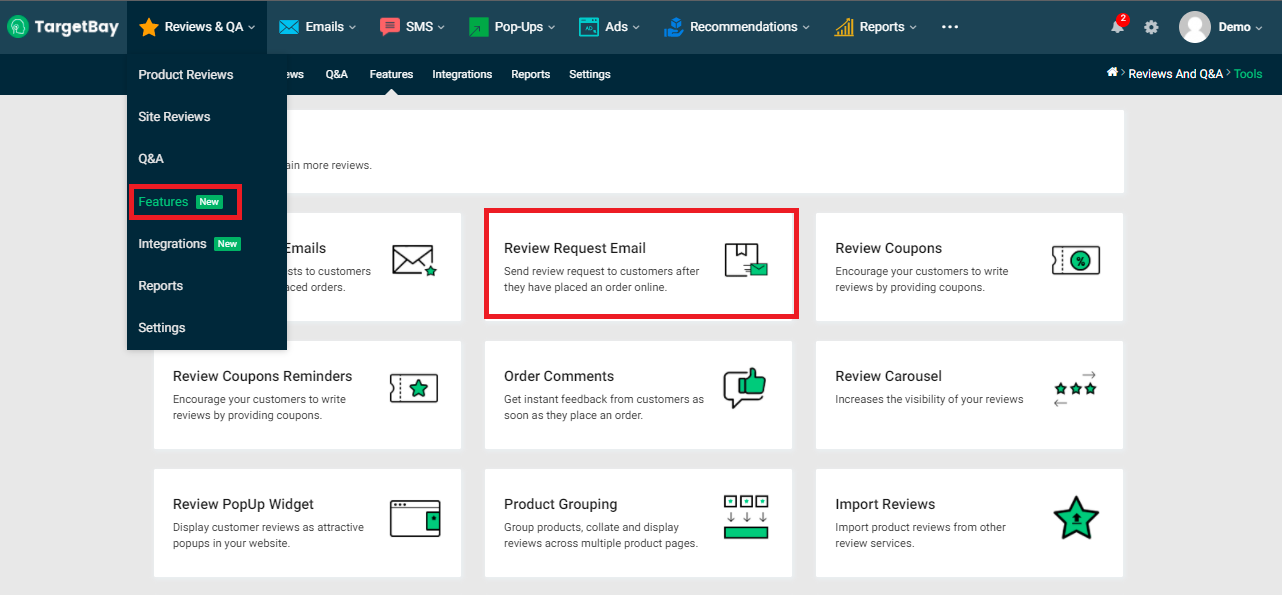Switch to the Q&A tab in sub-navigation
This screenshot has height=595, width=1282.
click(337, 74)
